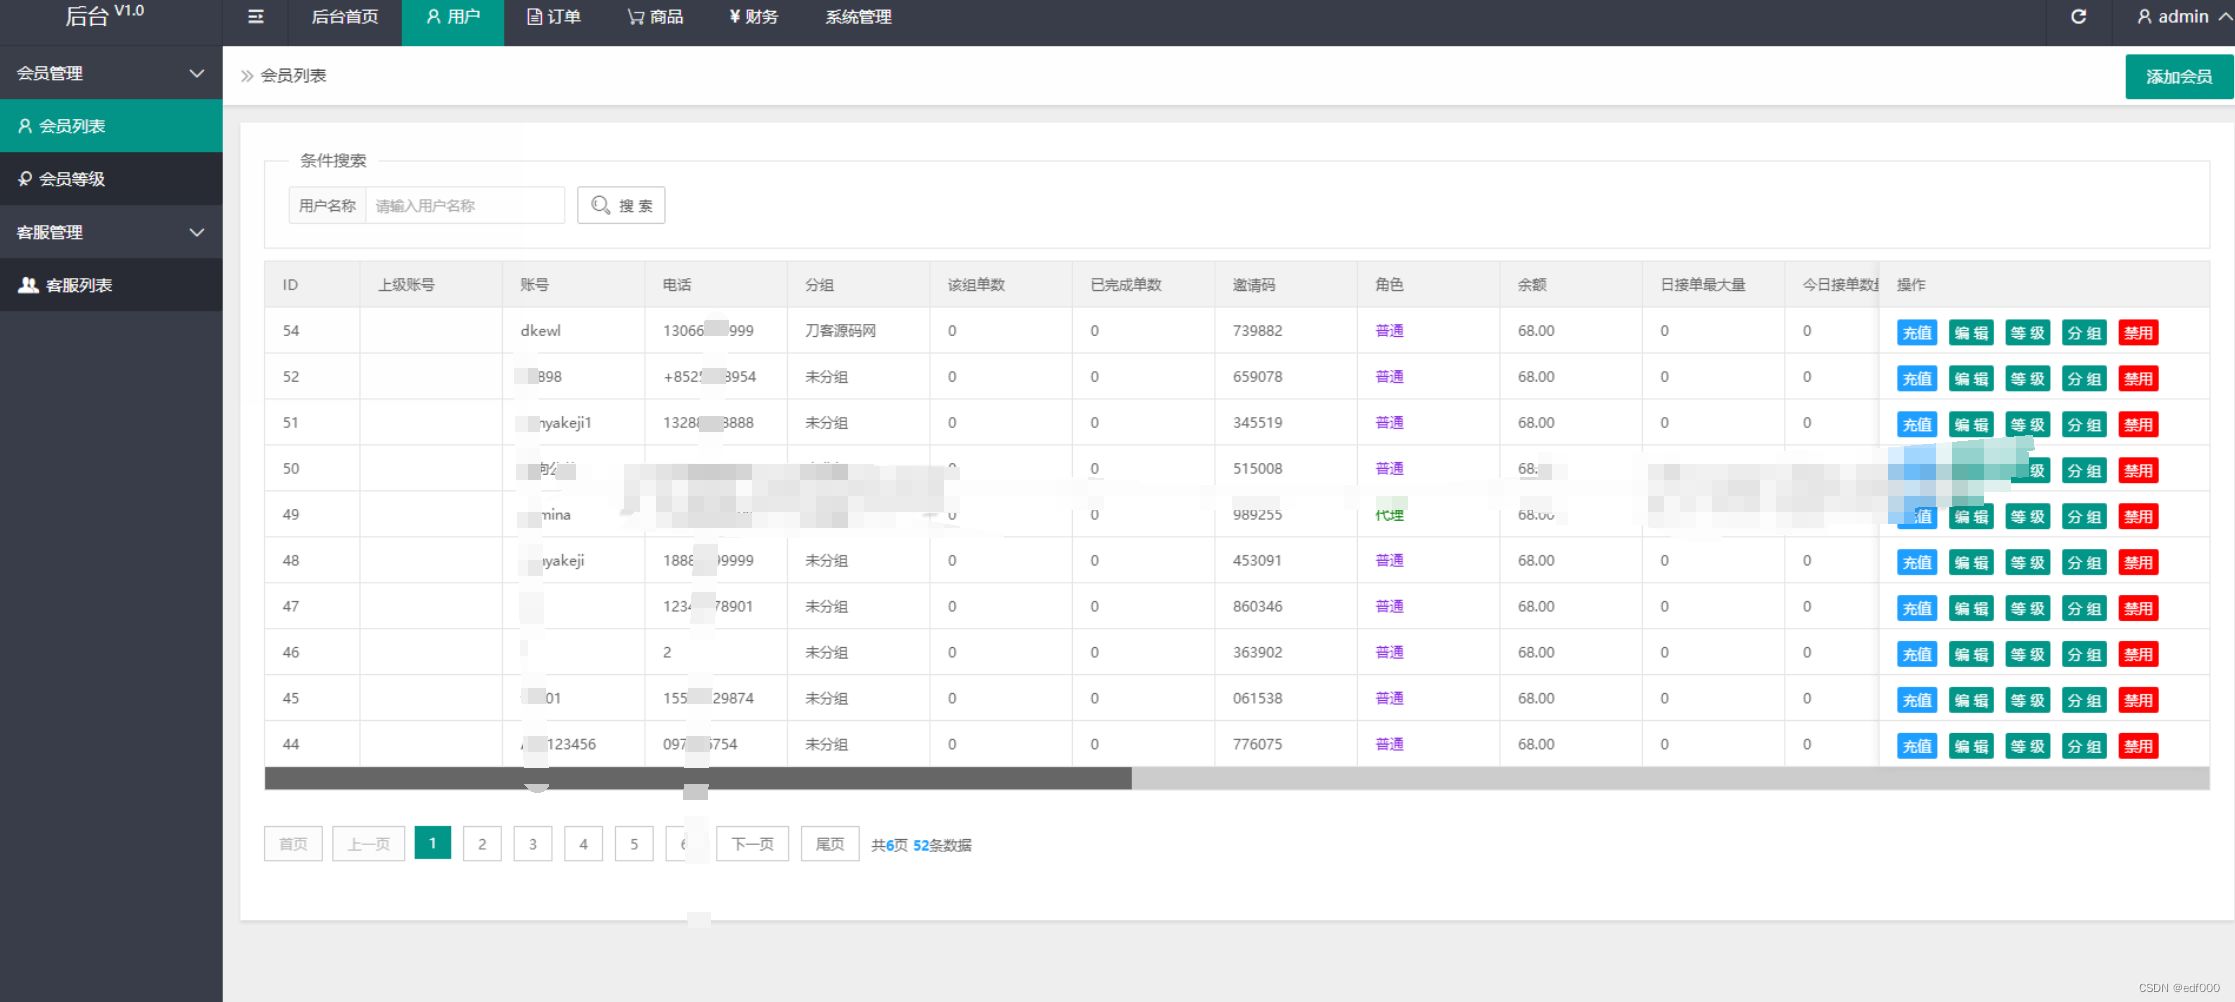Viewport: 2235px width, 1002px height.
Task: Focus the 用户名称 search input field
Action: (464, 205)
